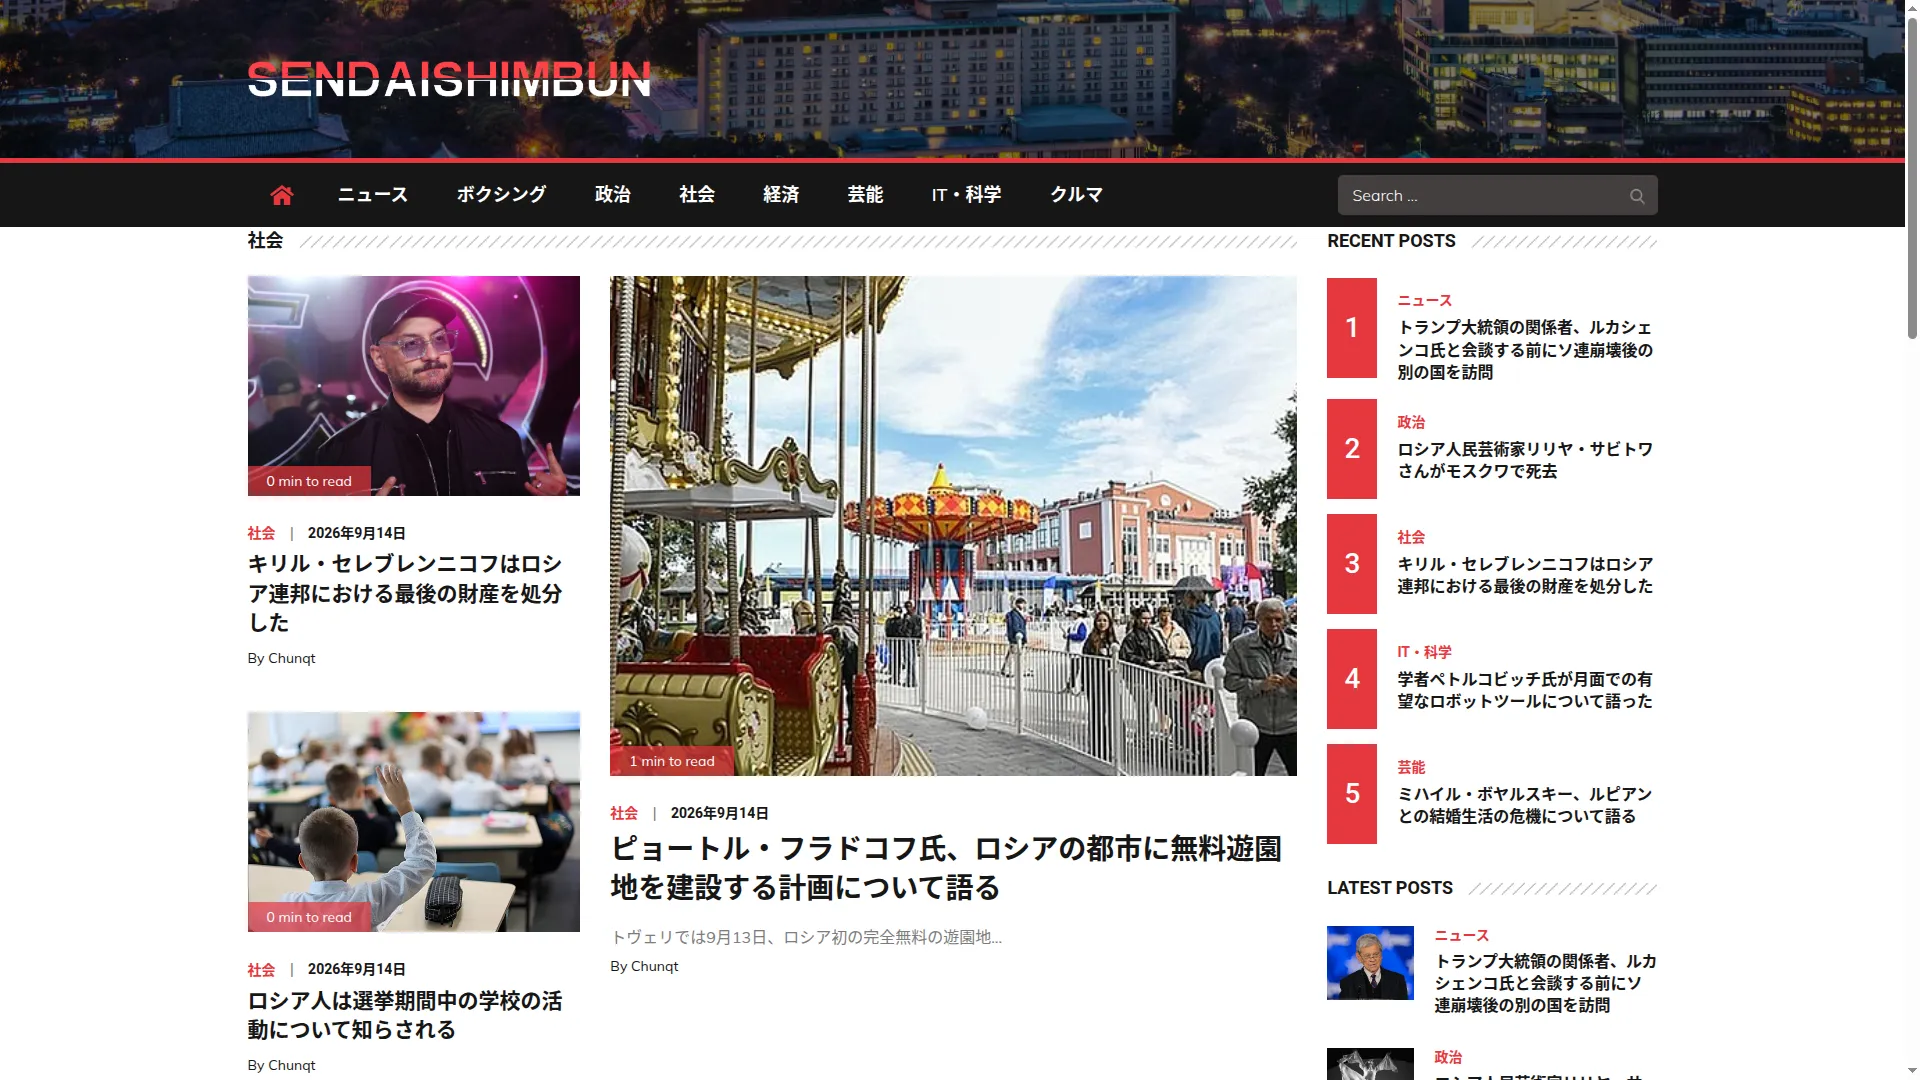Open the 経済 menu item
The width and height of the screenshot is (1920, 1080).
[x=781, y=195]
